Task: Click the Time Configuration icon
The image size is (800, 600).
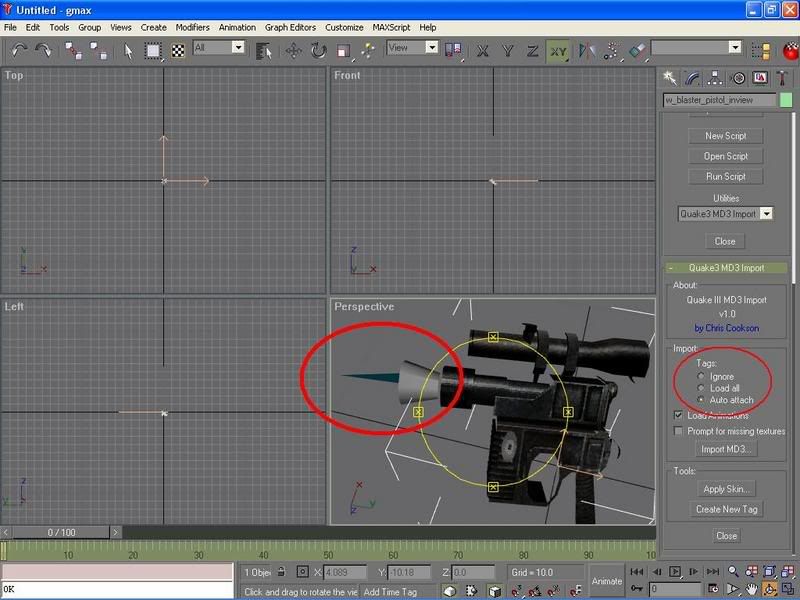Action: click(713, 589)
